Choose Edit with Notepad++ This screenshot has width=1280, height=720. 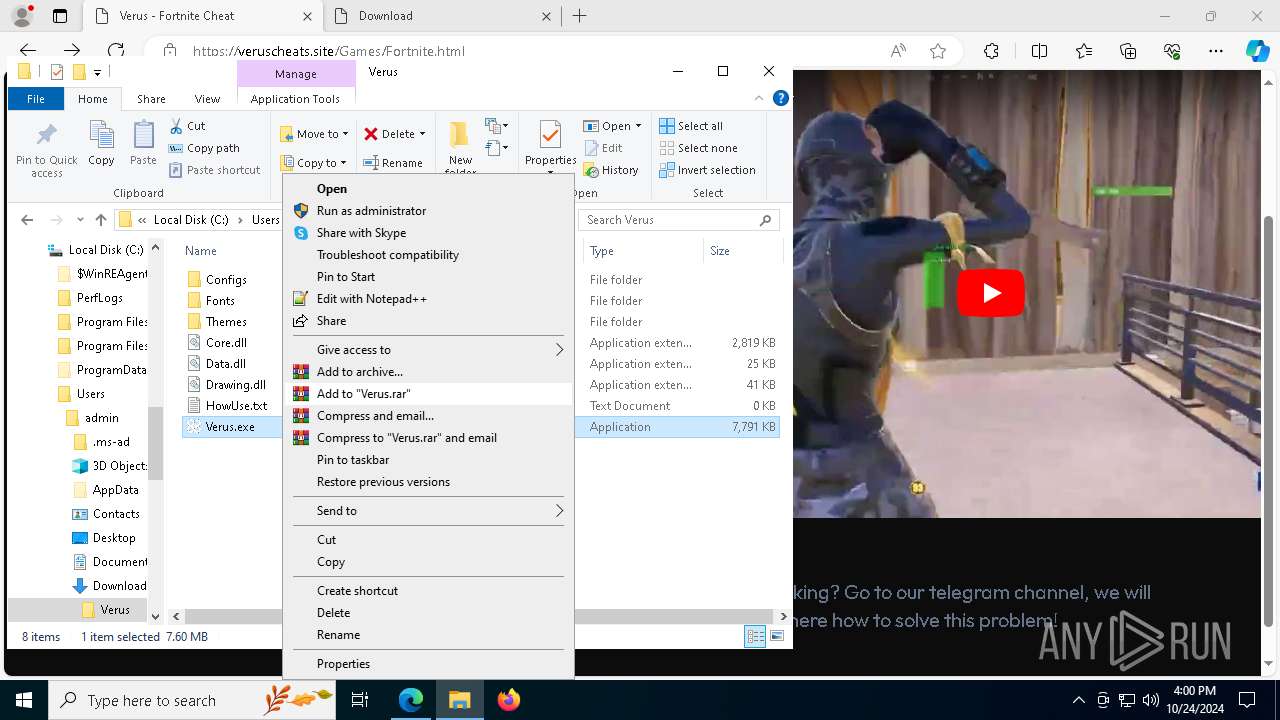click(x=371, y=299)
